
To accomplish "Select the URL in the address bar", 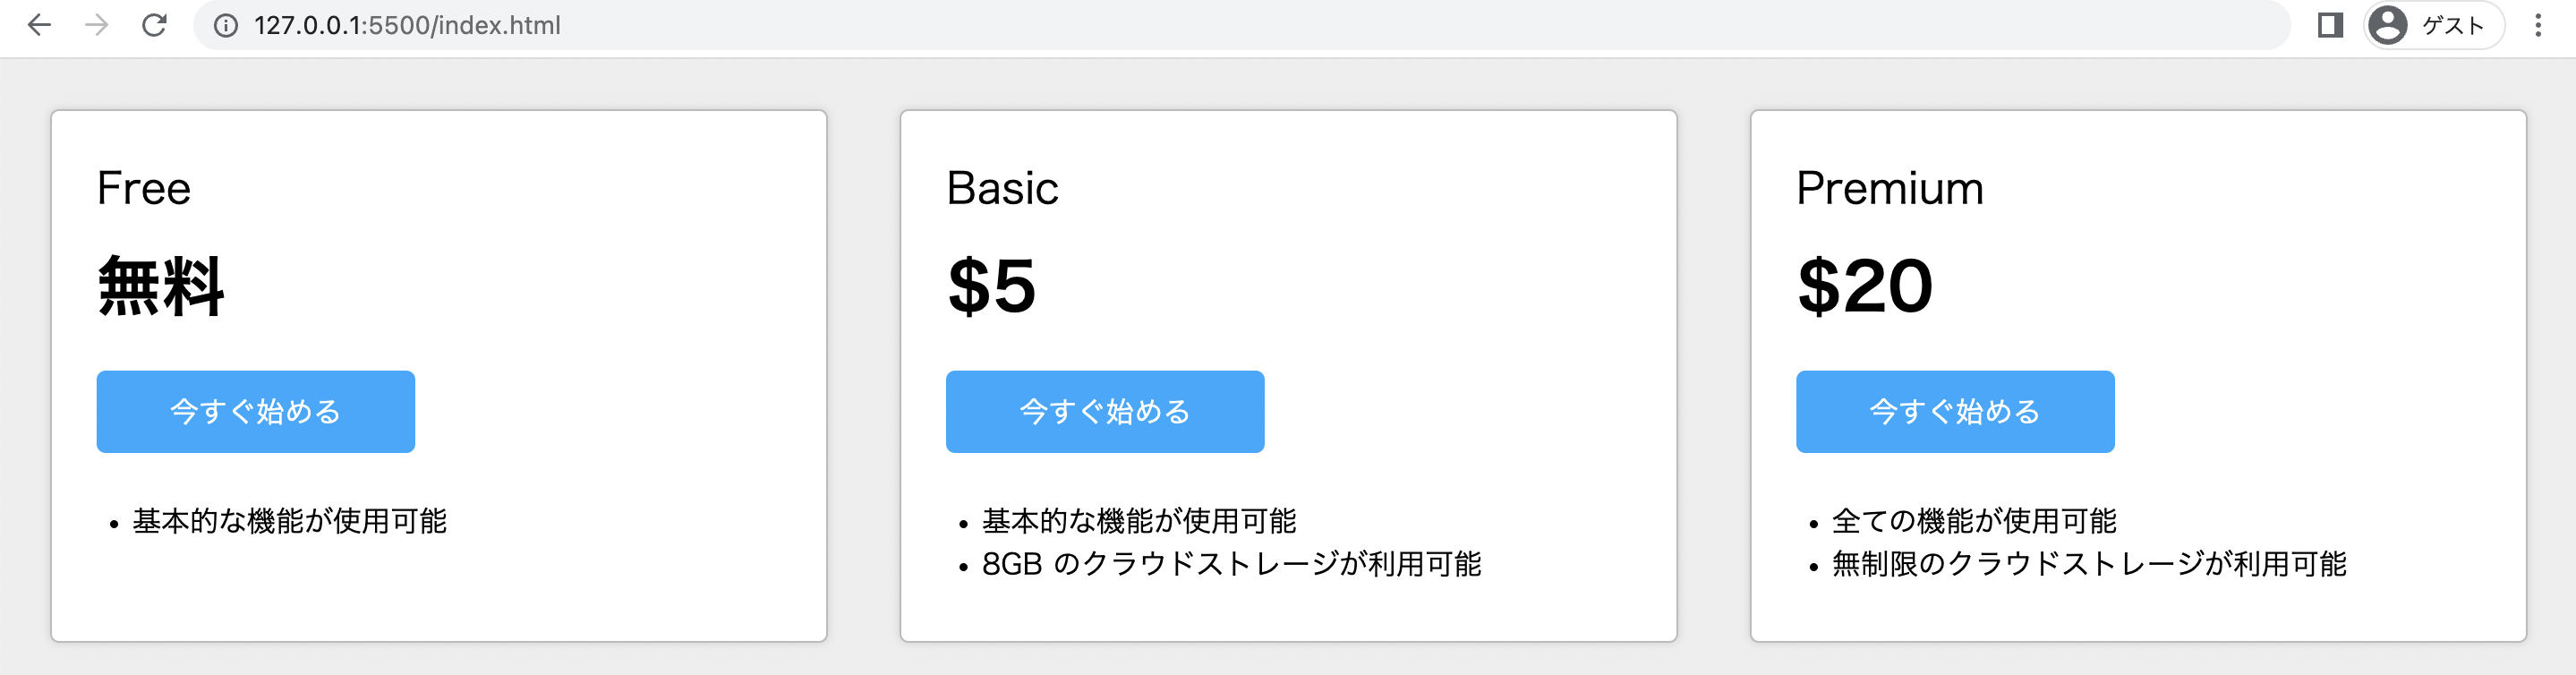I will 408,25.
